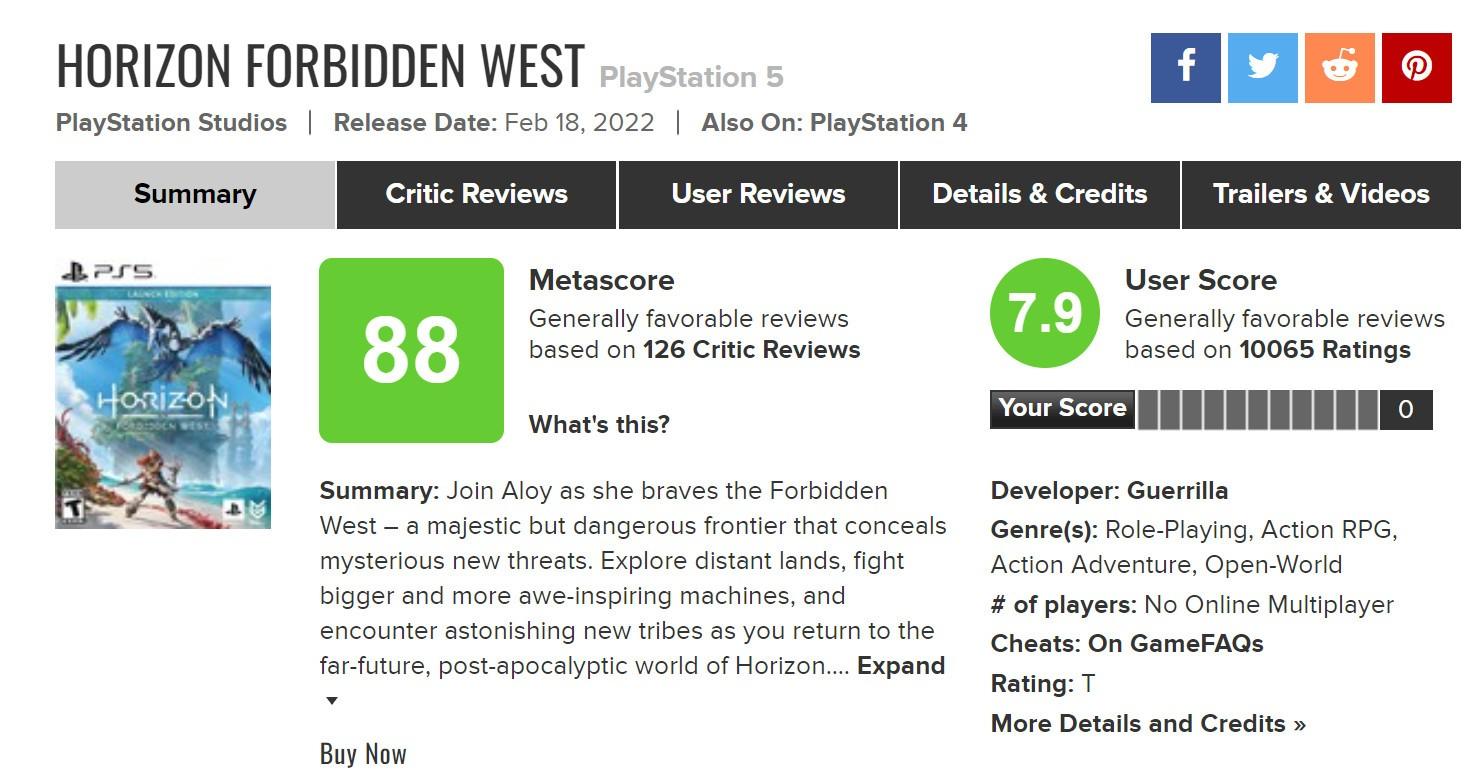Open the Critic Reviews tab

476,194
